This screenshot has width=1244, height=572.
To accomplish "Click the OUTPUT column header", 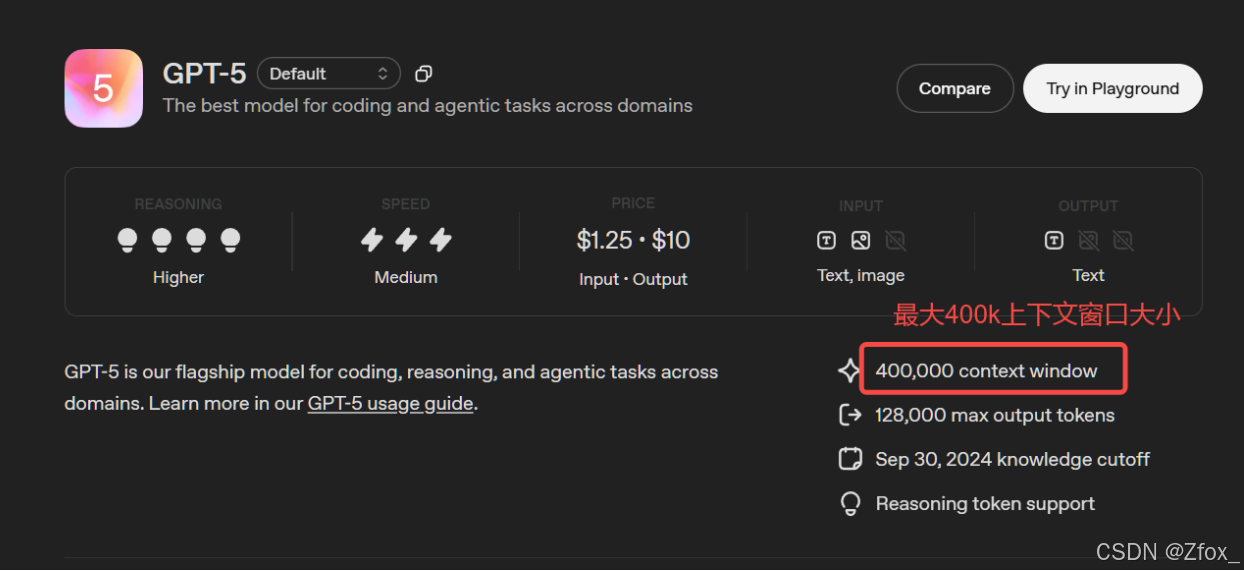I will click(x=1088, y=206).
